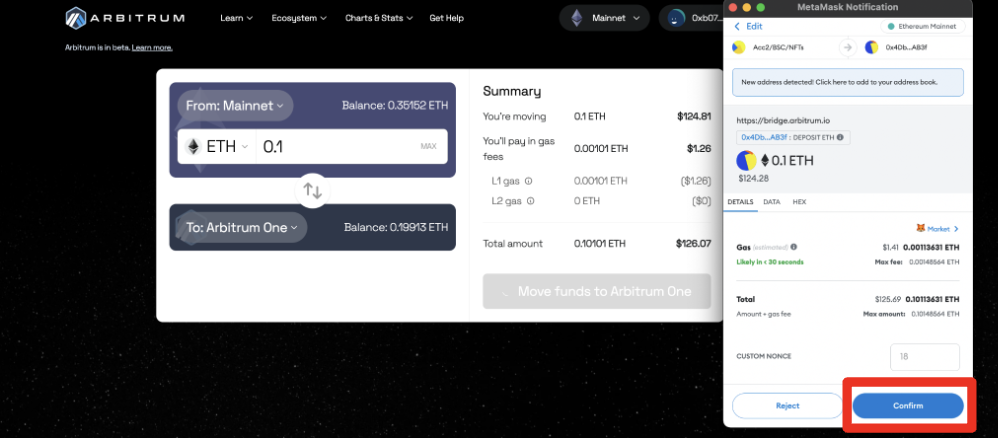
Task: Open the From: Mainnet network dropdown
Action: coord(235,106)
